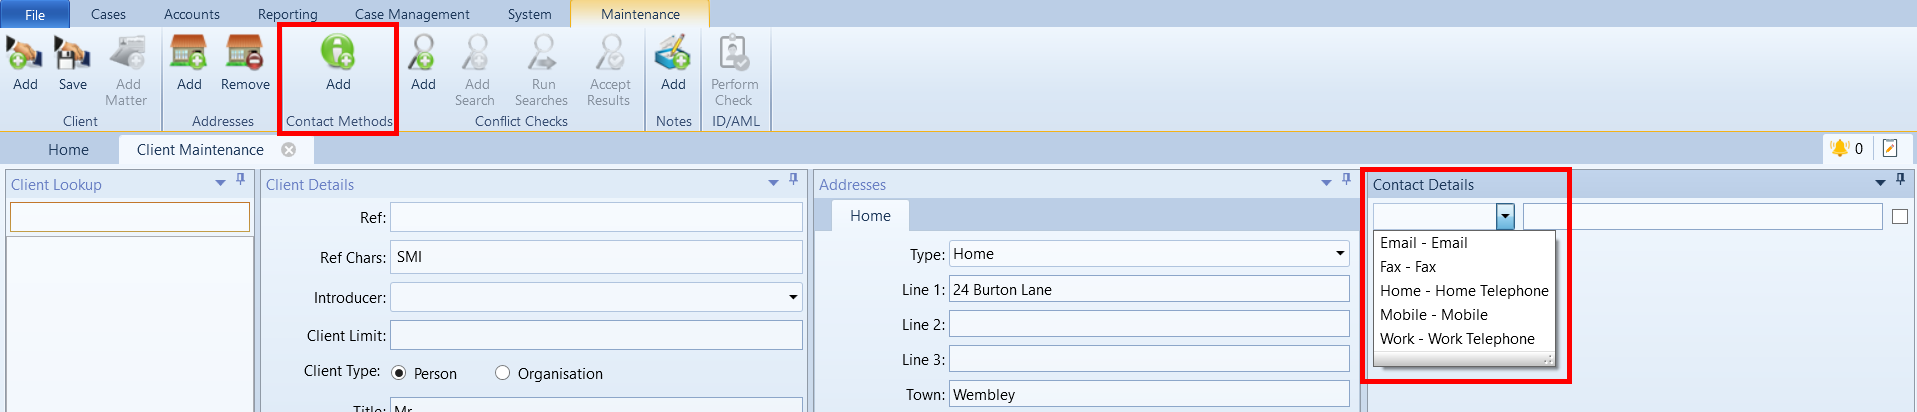Open the notifications bell icon

[x=1840, y=148]
